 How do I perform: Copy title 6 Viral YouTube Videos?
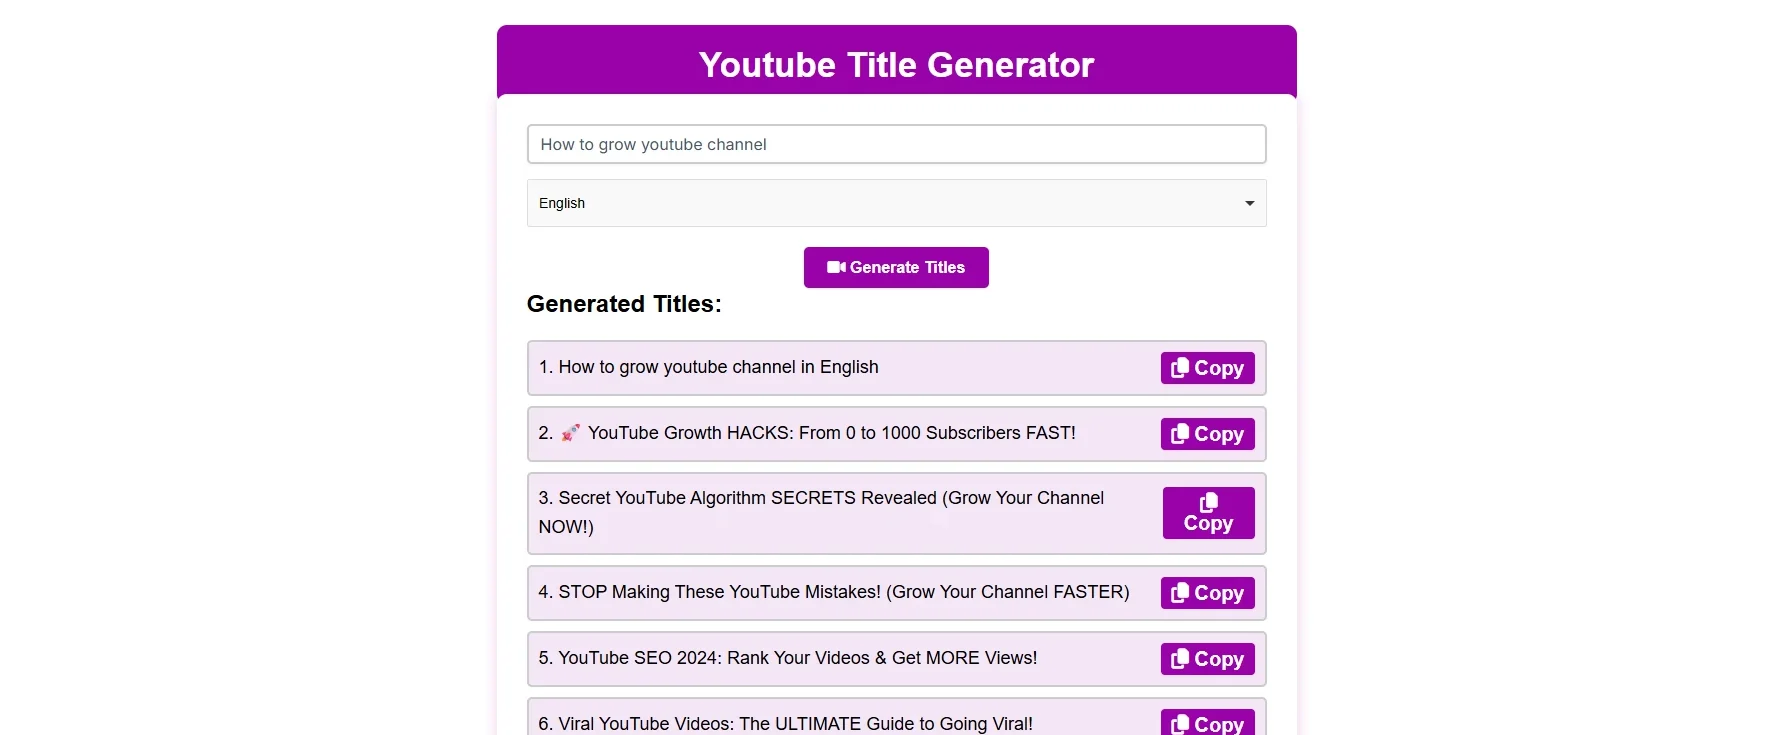pyautogui.click(x=1207, y=723)
